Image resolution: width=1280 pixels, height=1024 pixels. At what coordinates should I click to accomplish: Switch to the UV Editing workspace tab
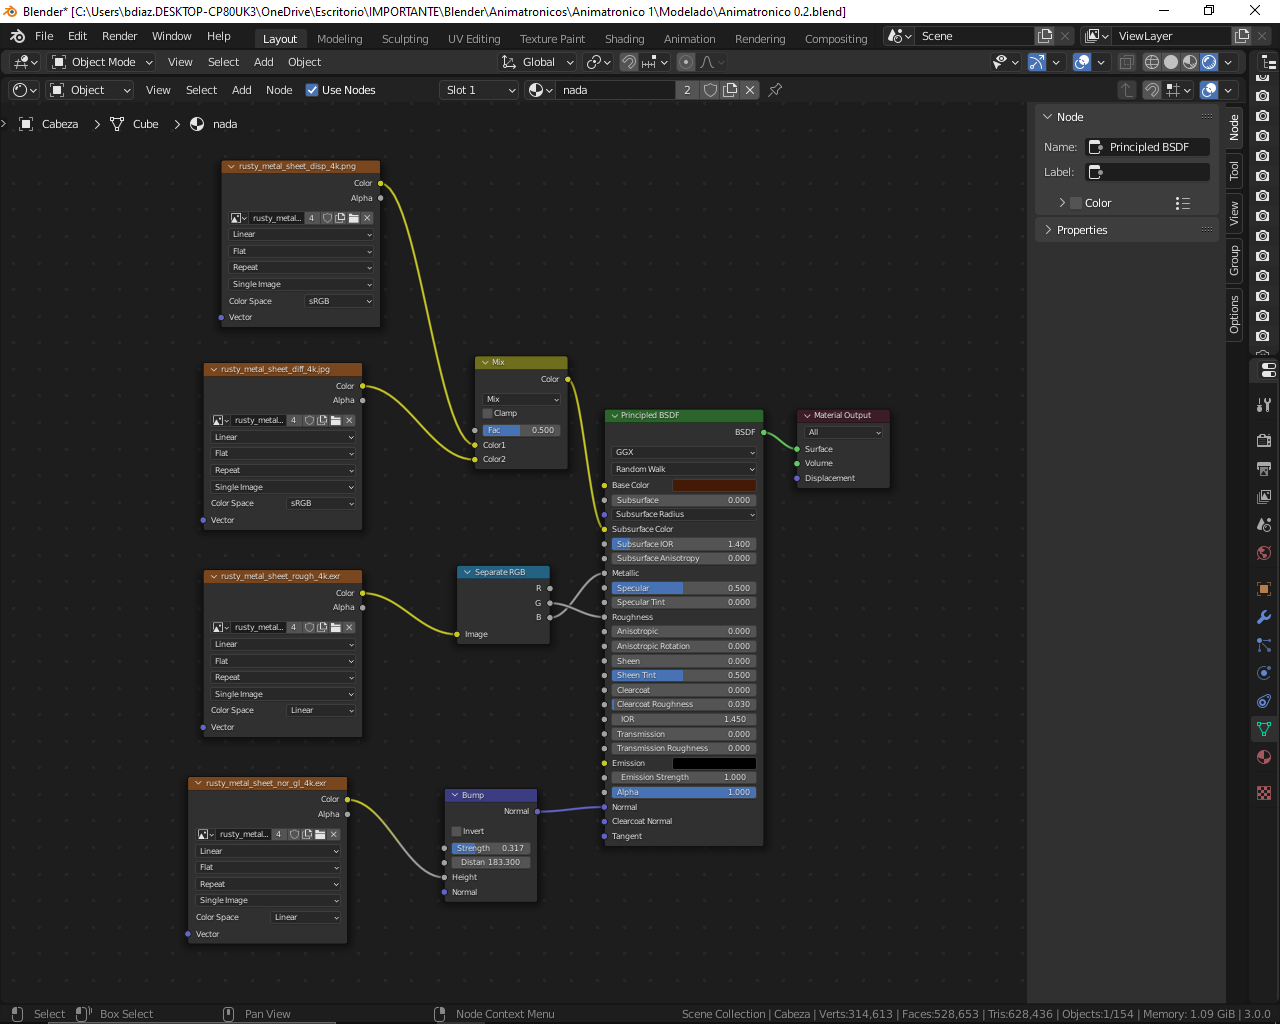point(474,39)
